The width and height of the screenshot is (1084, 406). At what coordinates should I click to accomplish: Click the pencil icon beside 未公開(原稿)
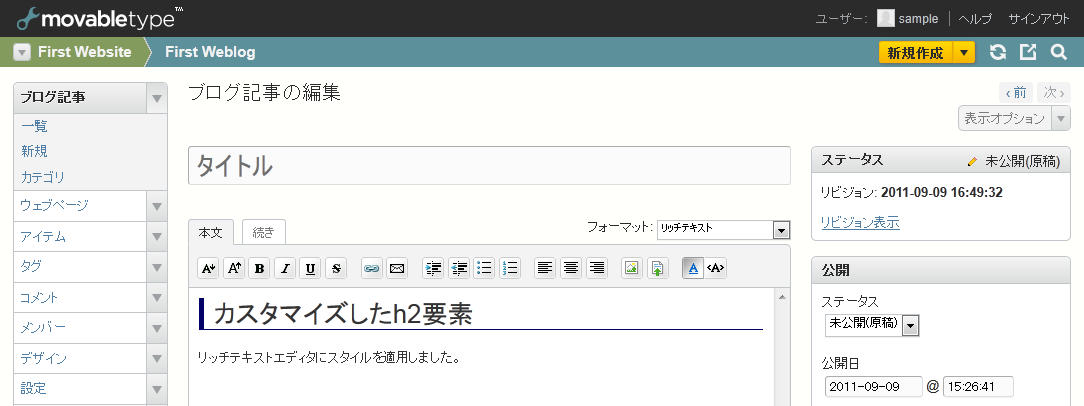[x=973, y=161]
